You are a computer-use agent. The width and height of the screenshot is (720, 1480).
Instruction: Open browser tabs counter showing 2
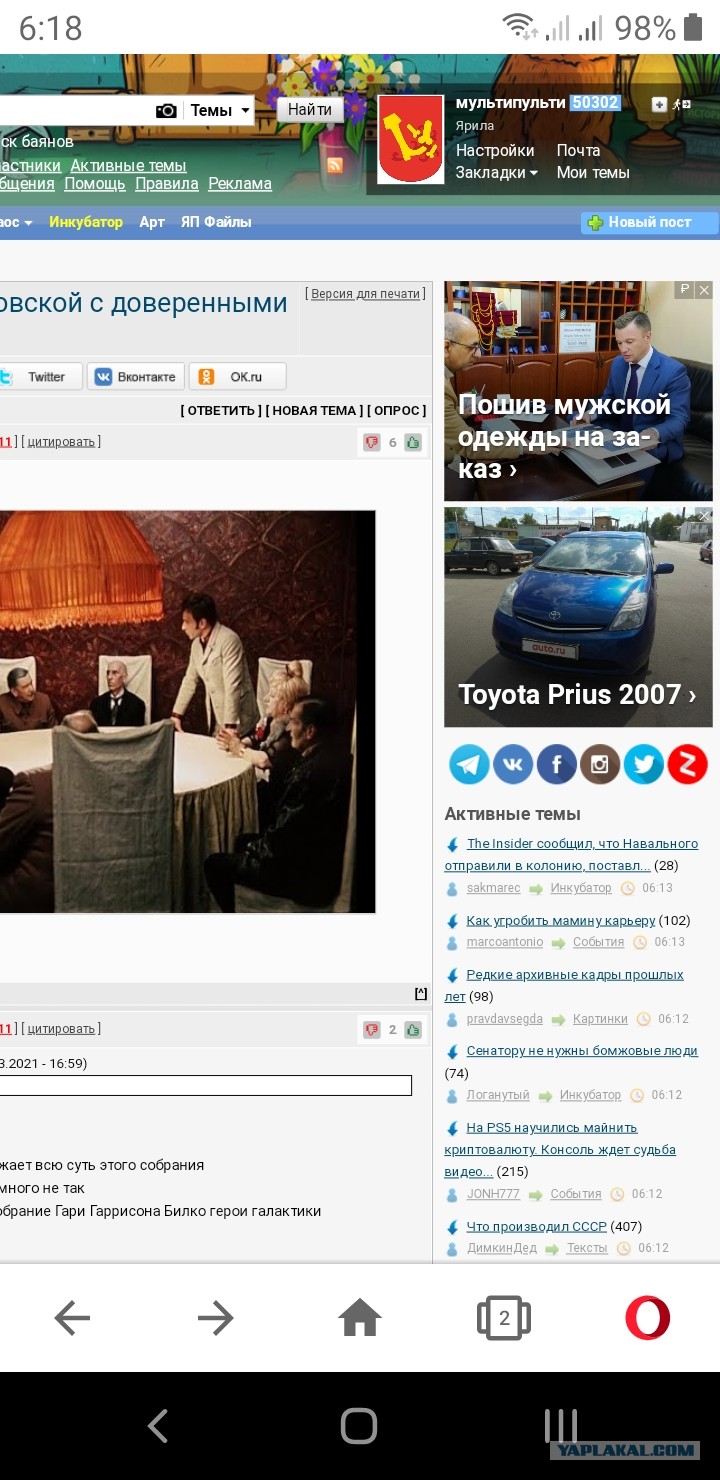pos(504,1318)
